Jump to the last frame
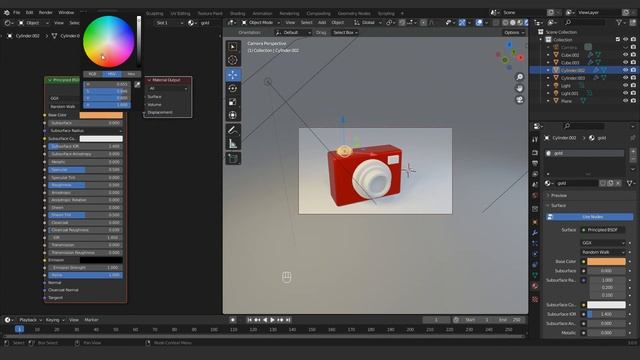Image resolution: width=640 pixels, height=360 pixels. coord(288,320)
